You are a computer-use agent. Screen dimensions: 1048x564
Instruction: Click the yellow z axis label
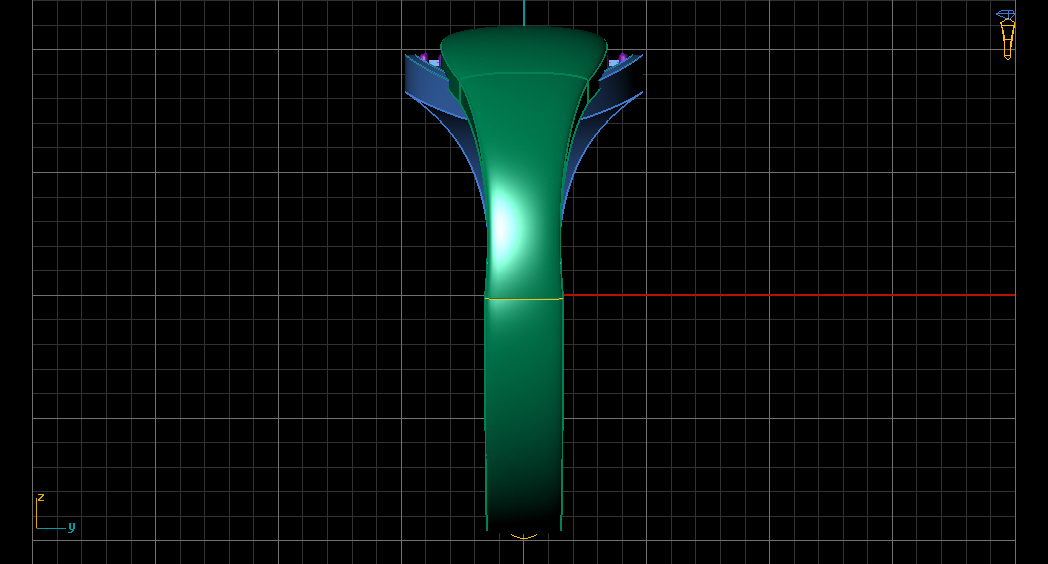click(41, 497)
